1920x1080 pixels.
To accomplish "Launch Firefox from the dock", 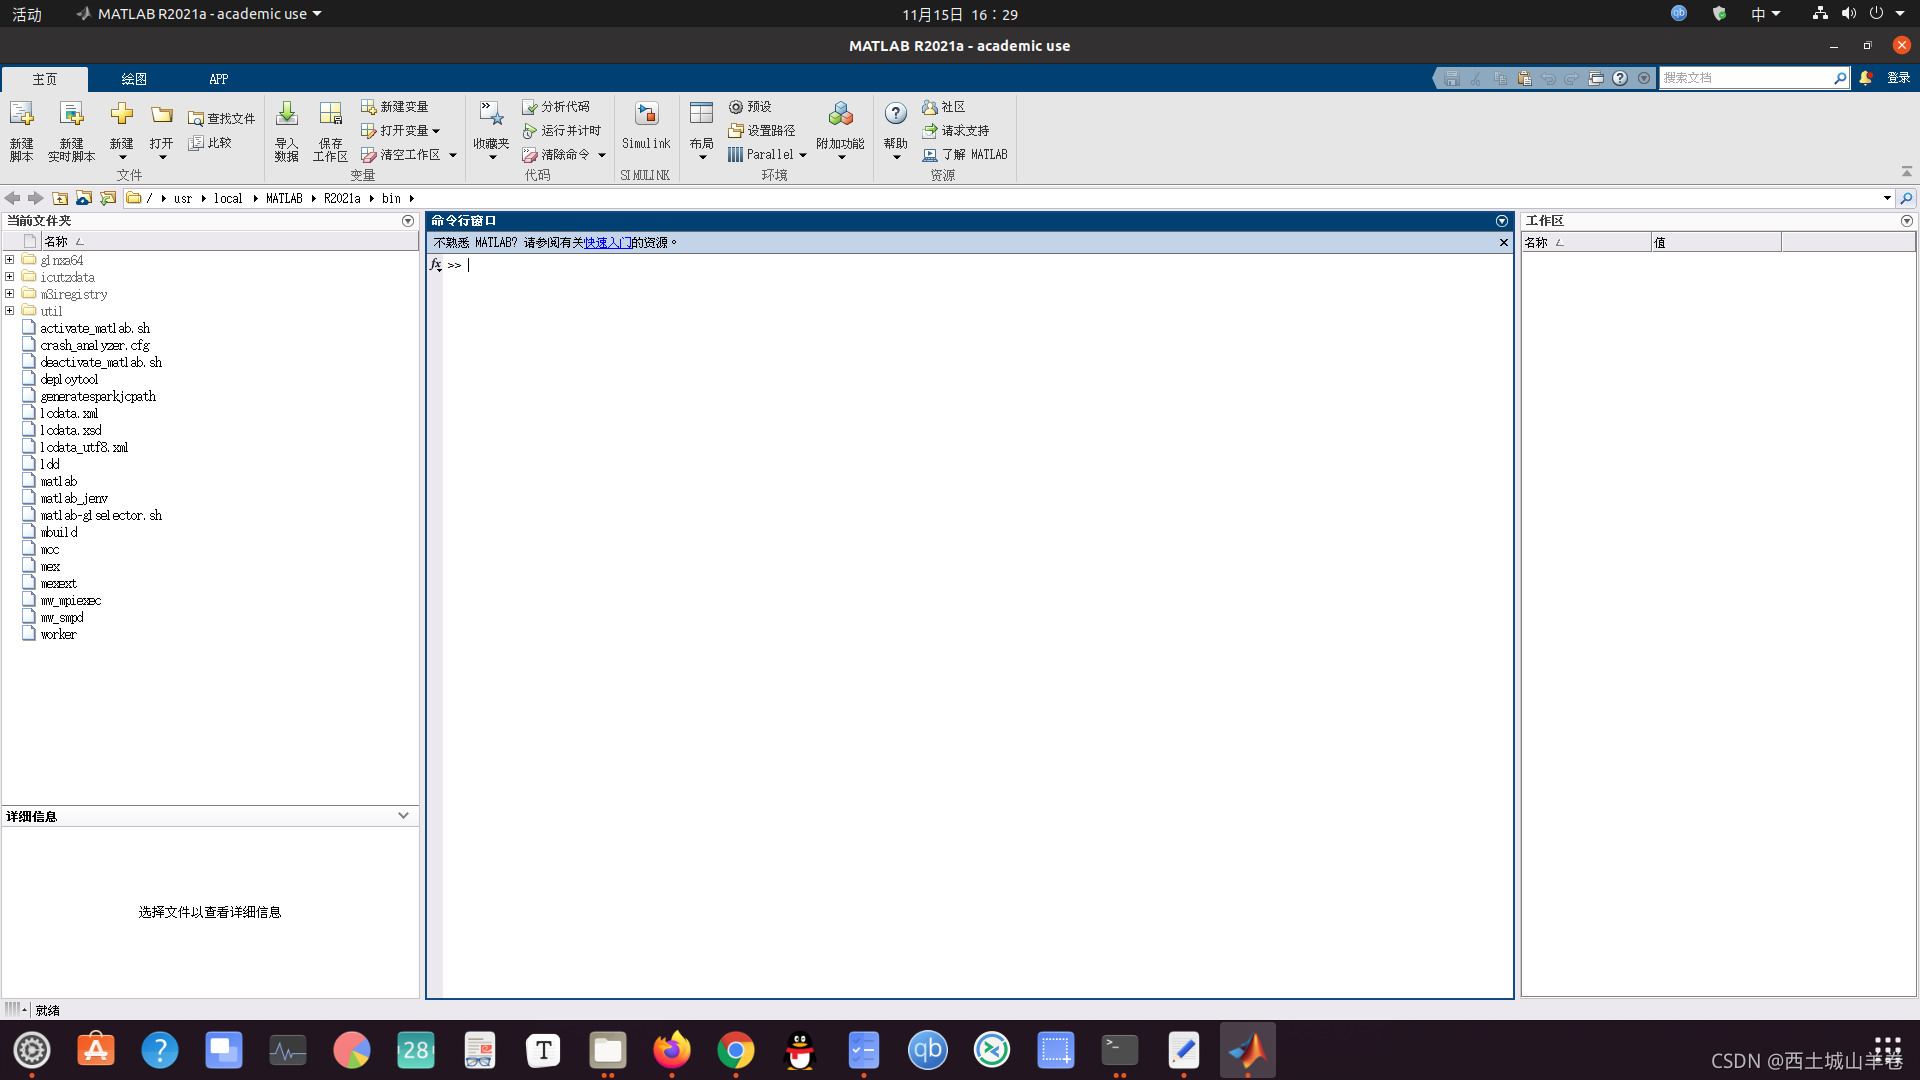I will 672,1050.
